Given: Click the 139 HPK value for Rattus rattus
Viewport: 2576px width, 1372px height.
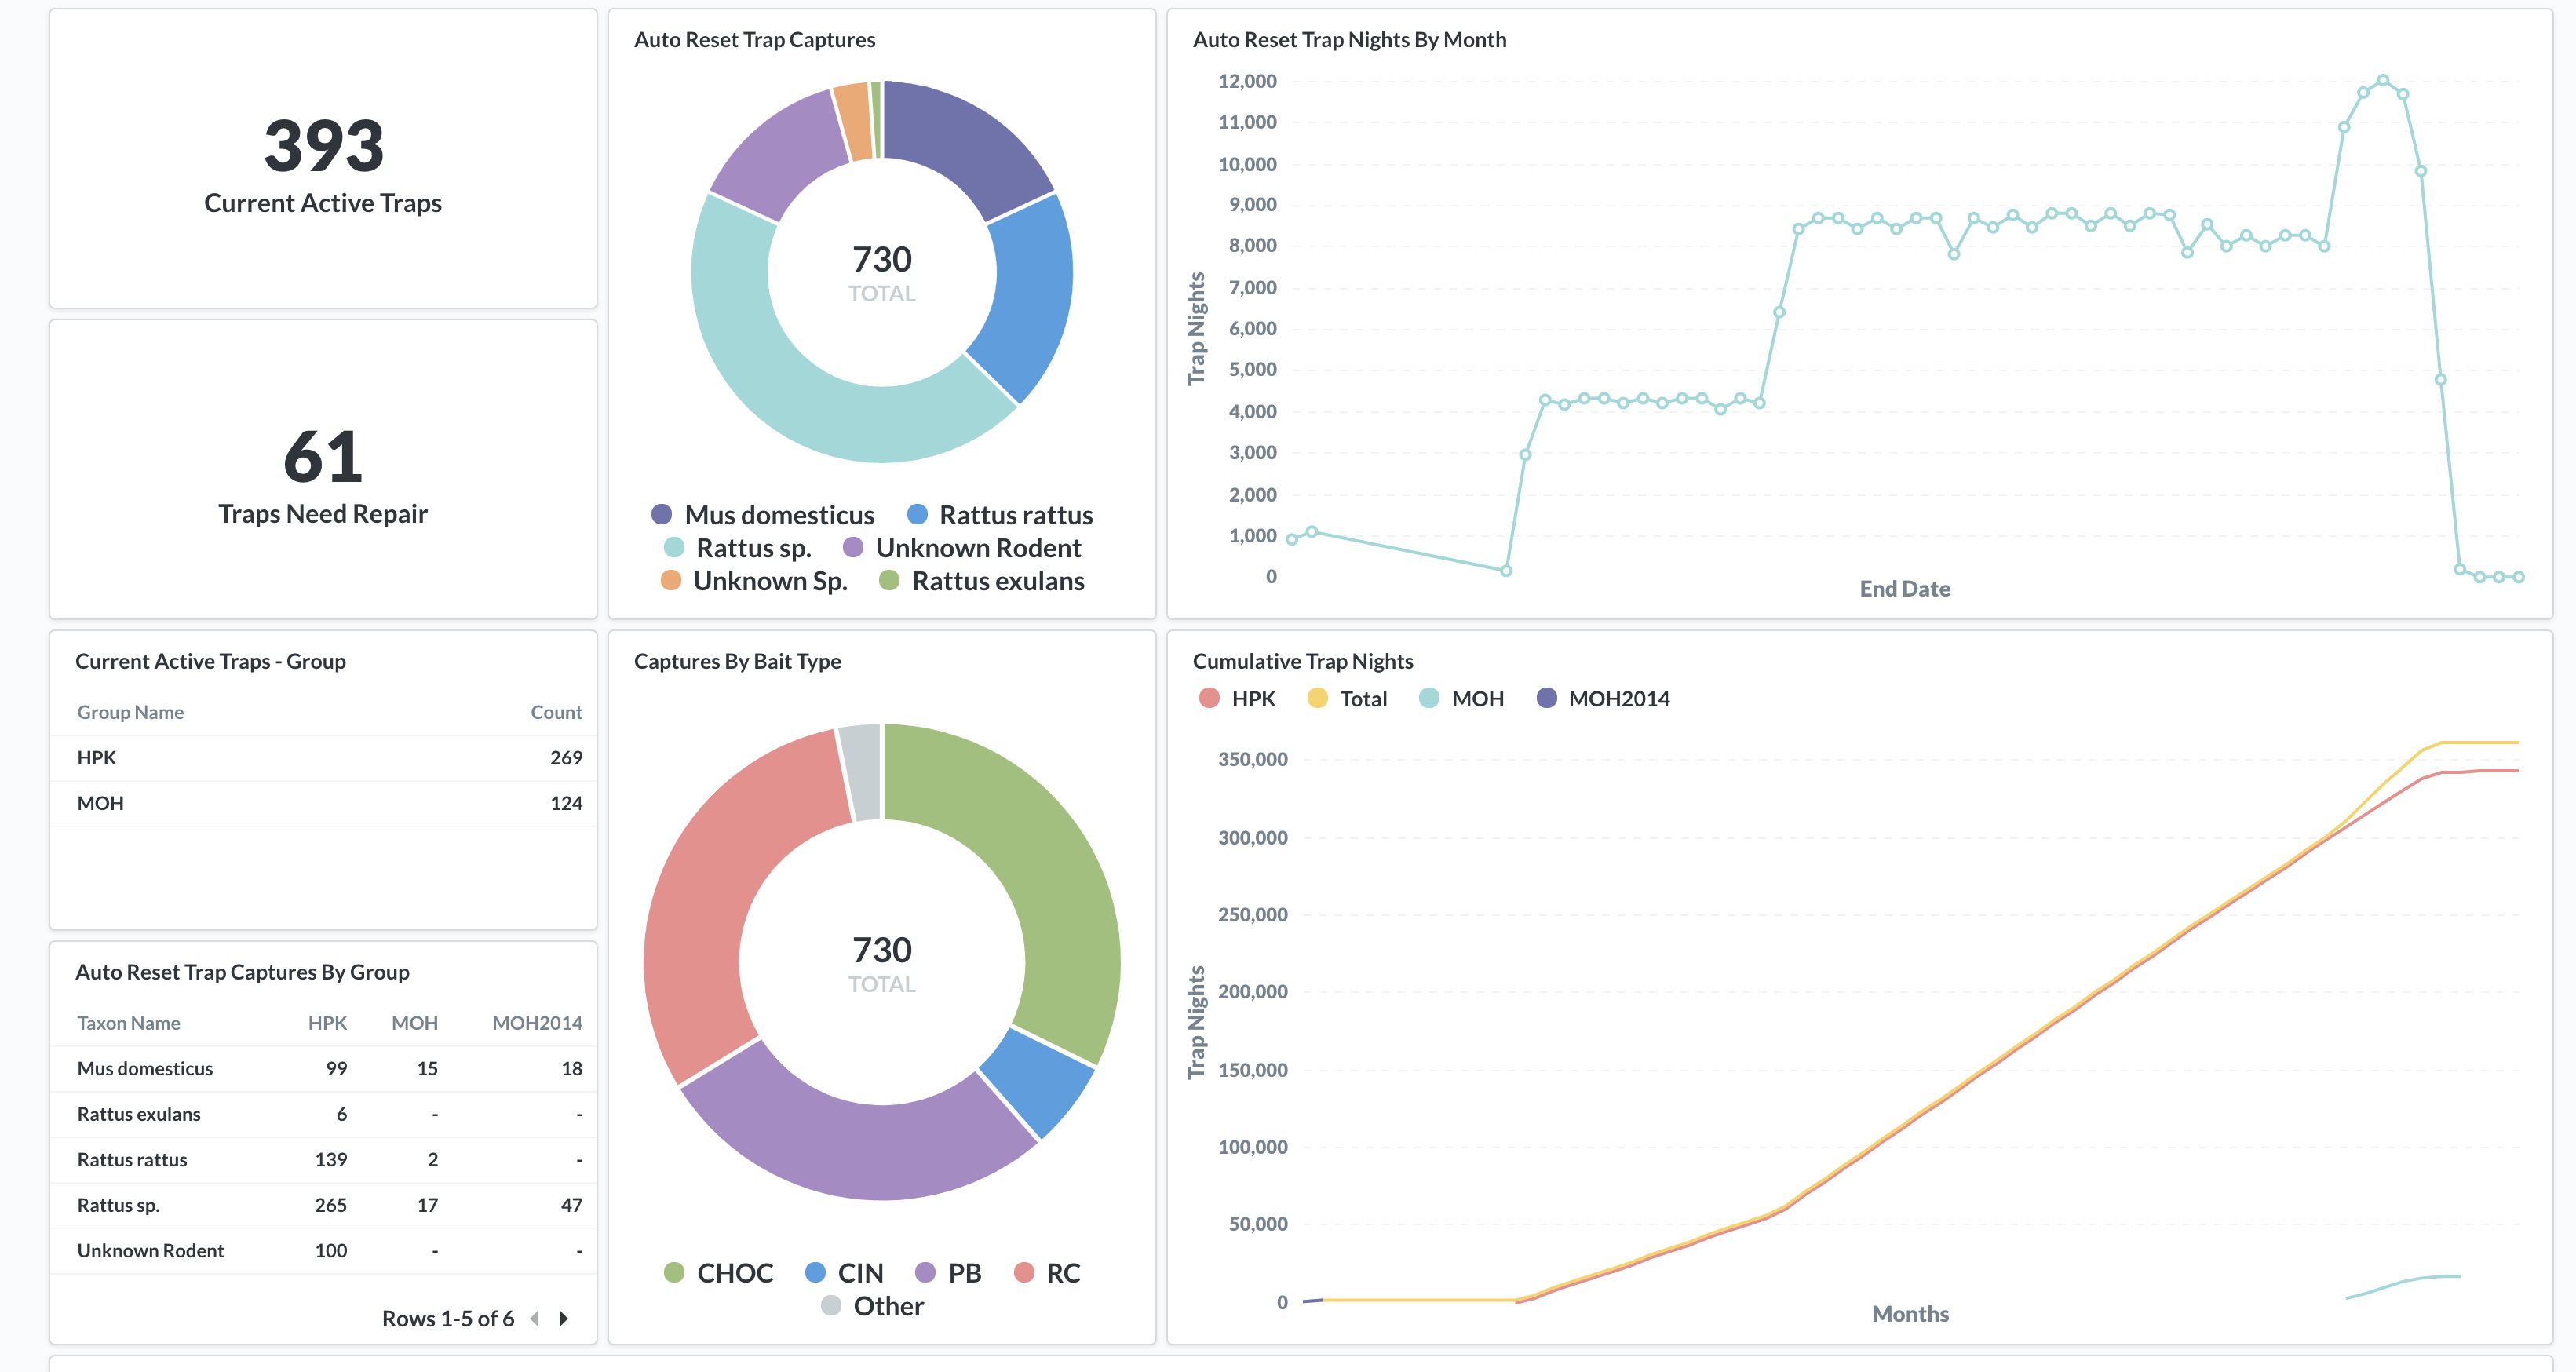Looking at the screenshot, I should coord(331,1160).
